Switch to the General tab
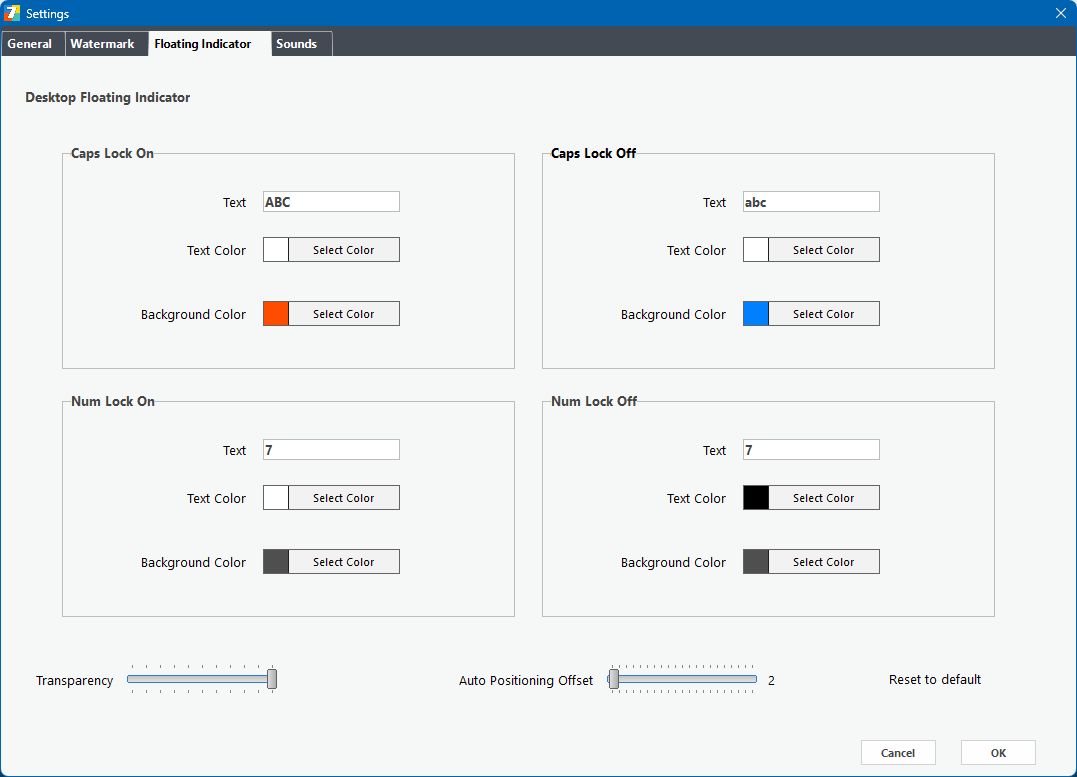This screenshot has height=777, width=1077. pyautogui.click(x=32, y=43)
